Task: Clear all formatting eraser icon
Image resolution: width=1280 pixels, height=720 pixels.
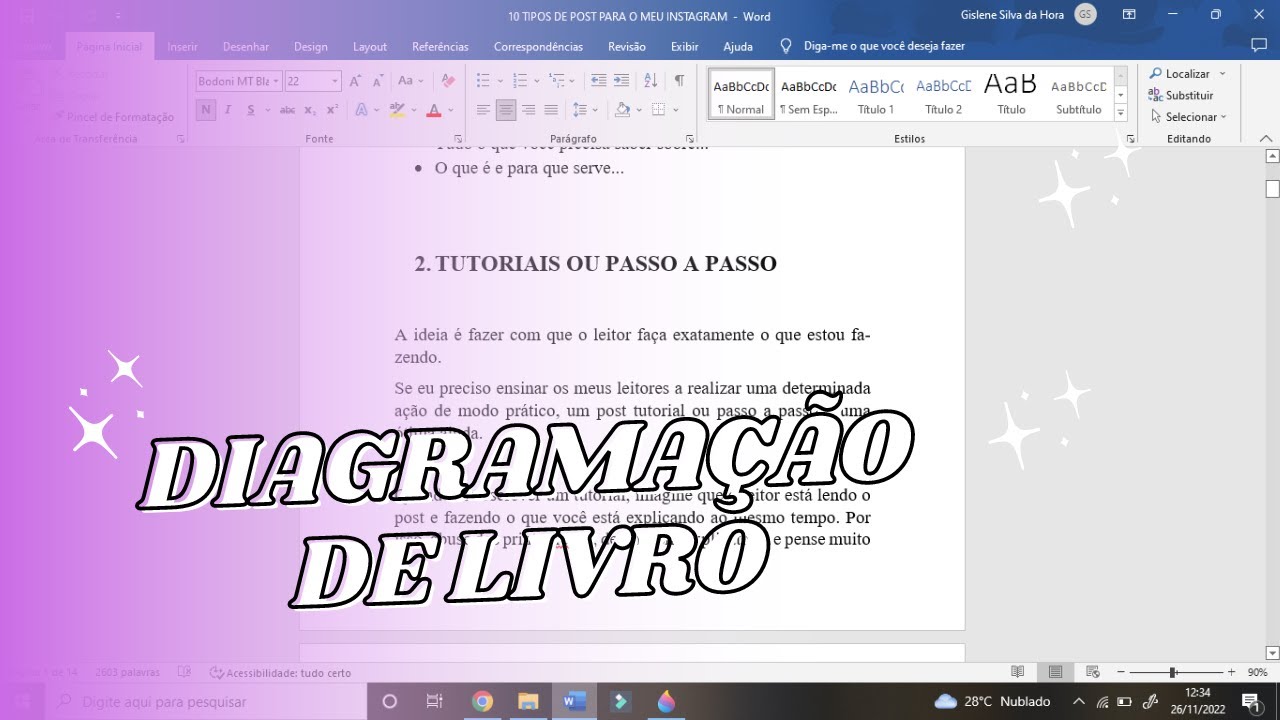Action: click(x=448, y=81)
